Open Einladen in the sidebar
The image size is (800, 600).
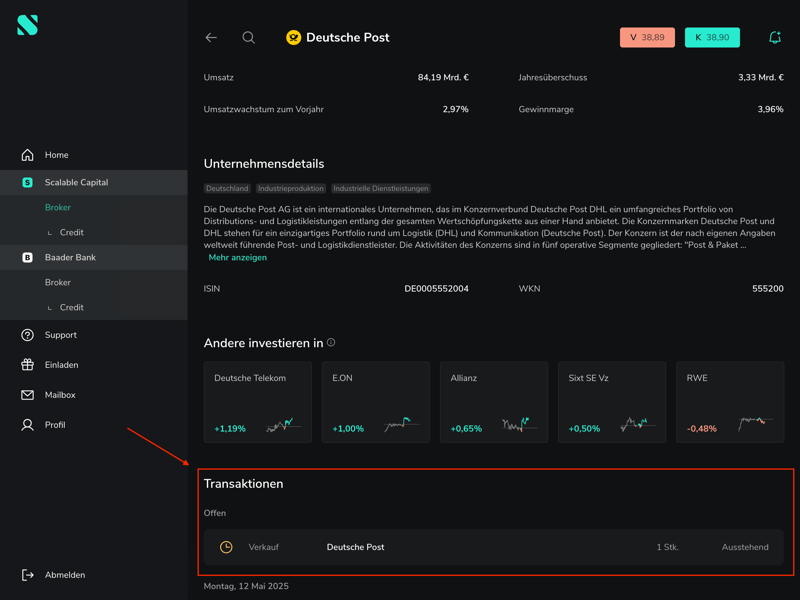(x=62, y=365)
